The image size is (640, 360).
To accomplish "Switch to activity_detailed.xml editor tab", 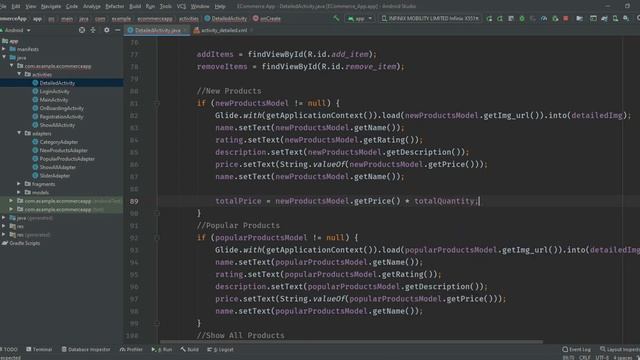I will click(224, 30).
